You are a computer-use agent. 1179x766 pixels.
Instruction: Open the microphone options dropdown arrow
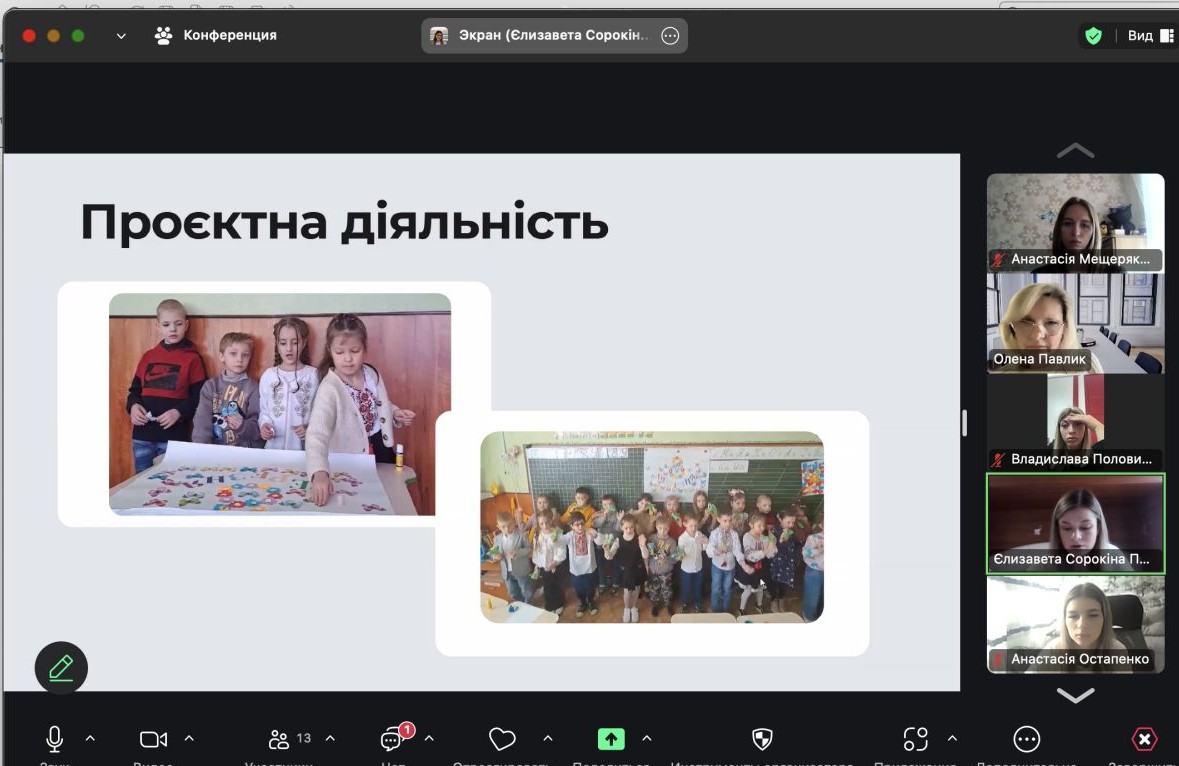(91, 739)
